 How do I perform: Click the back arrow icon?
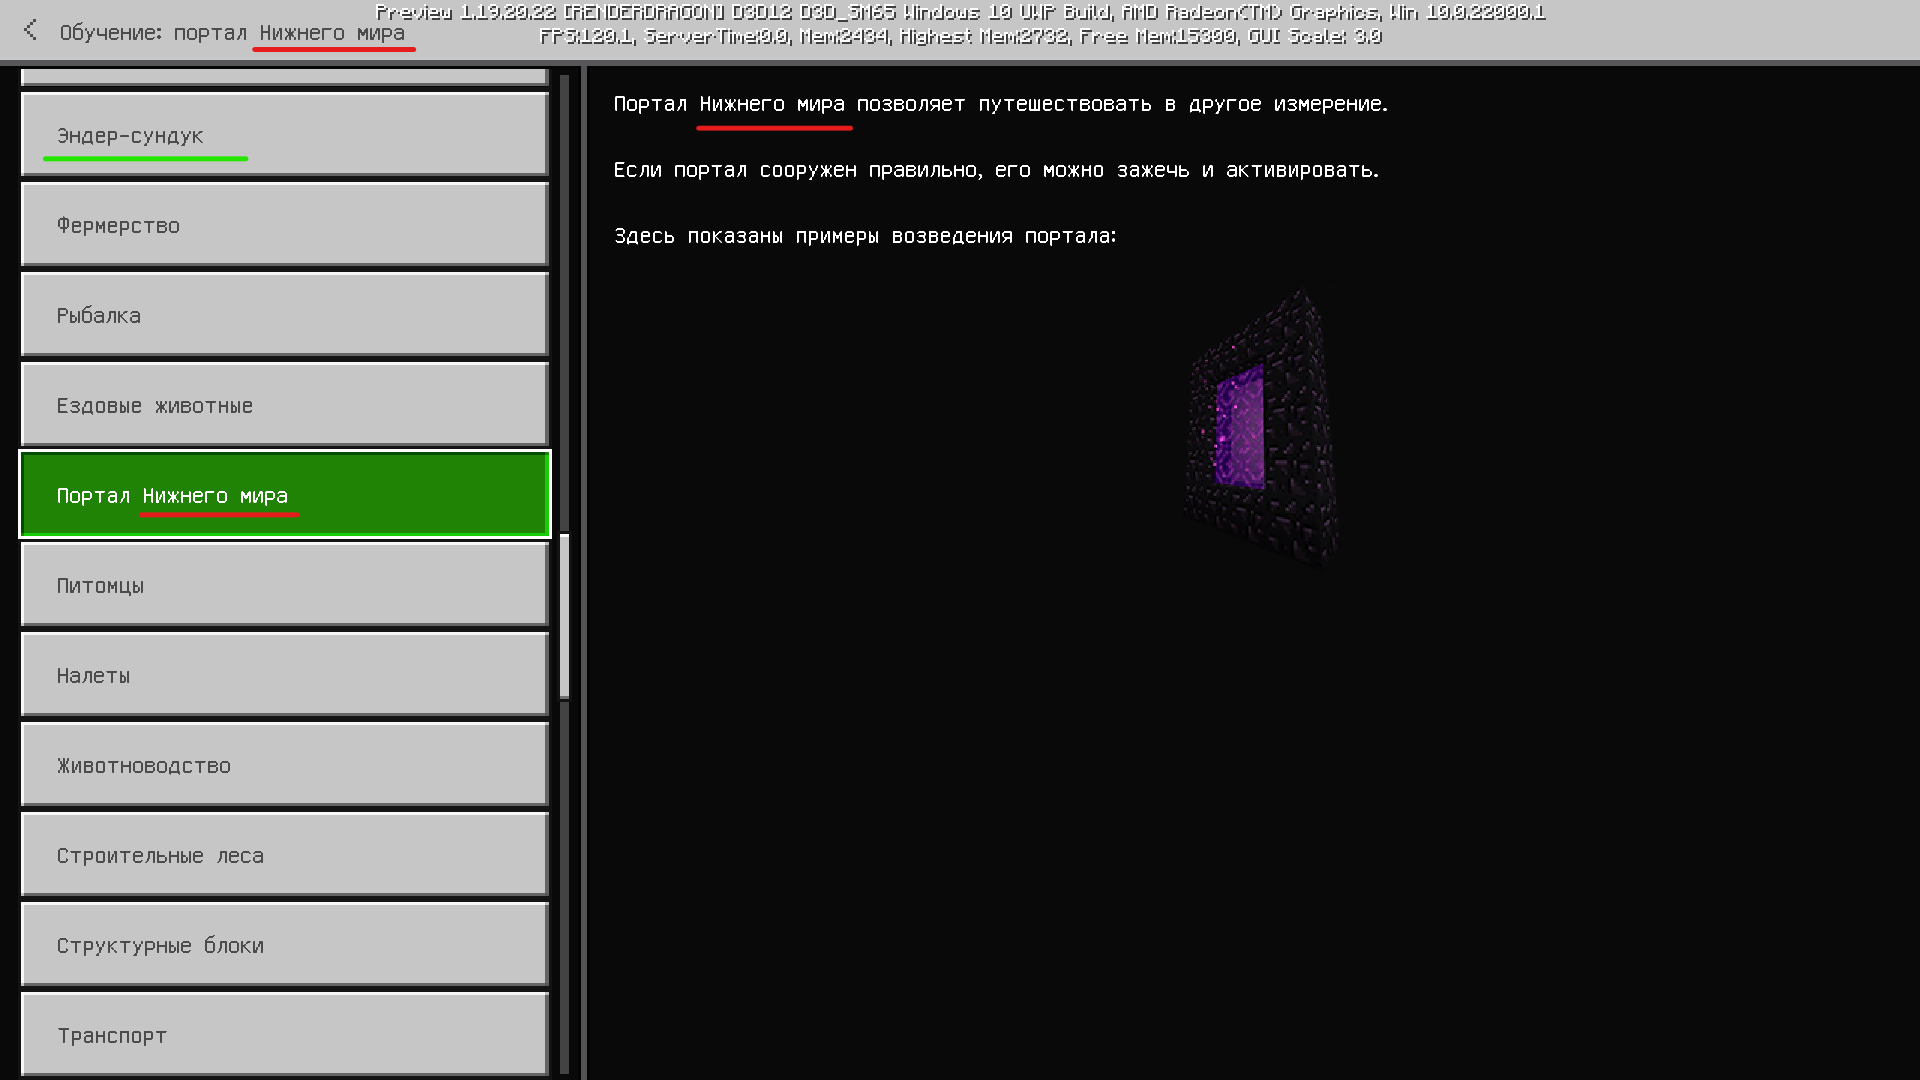tap(30, 31)
